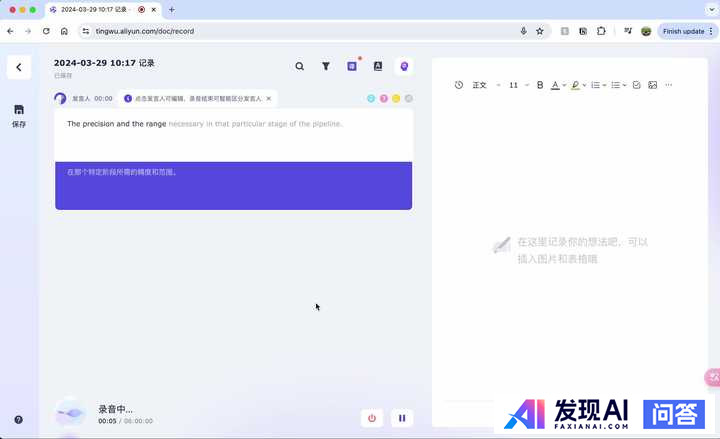Open the floating pink assistant widget
The height and width of the screenshot is (439, 720).
point(713,377)
